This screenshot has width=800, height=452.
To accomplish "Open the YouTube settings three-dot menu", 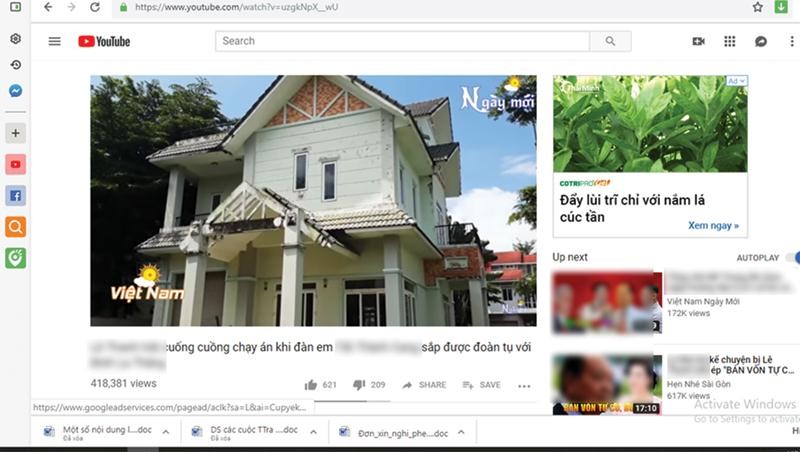I will [x=792, y=41].
